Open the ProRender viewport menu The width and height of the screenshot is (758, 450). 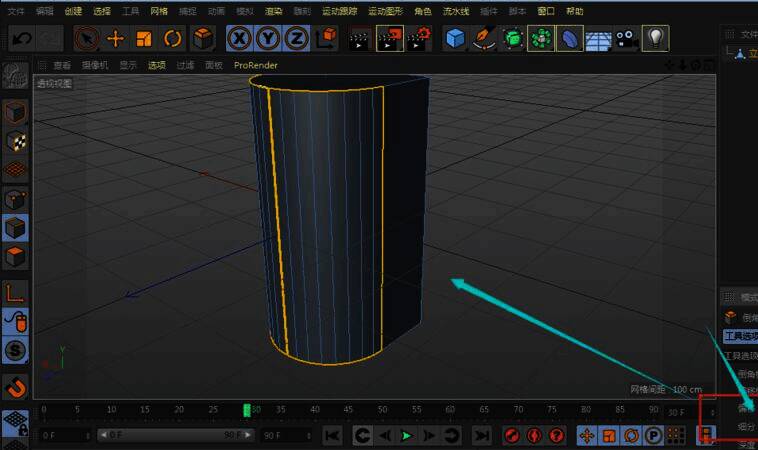(x=256, y=65)
